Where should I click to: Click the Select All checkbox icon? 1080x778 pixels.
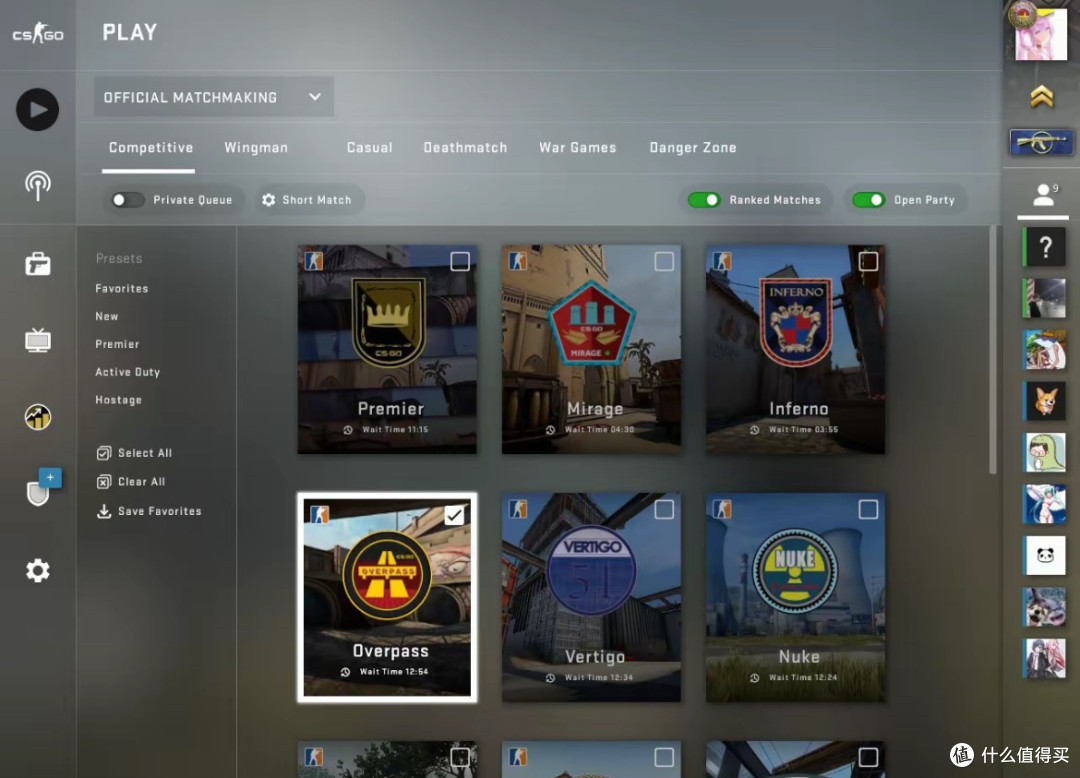pyautogui.click(x=104, y=453)
